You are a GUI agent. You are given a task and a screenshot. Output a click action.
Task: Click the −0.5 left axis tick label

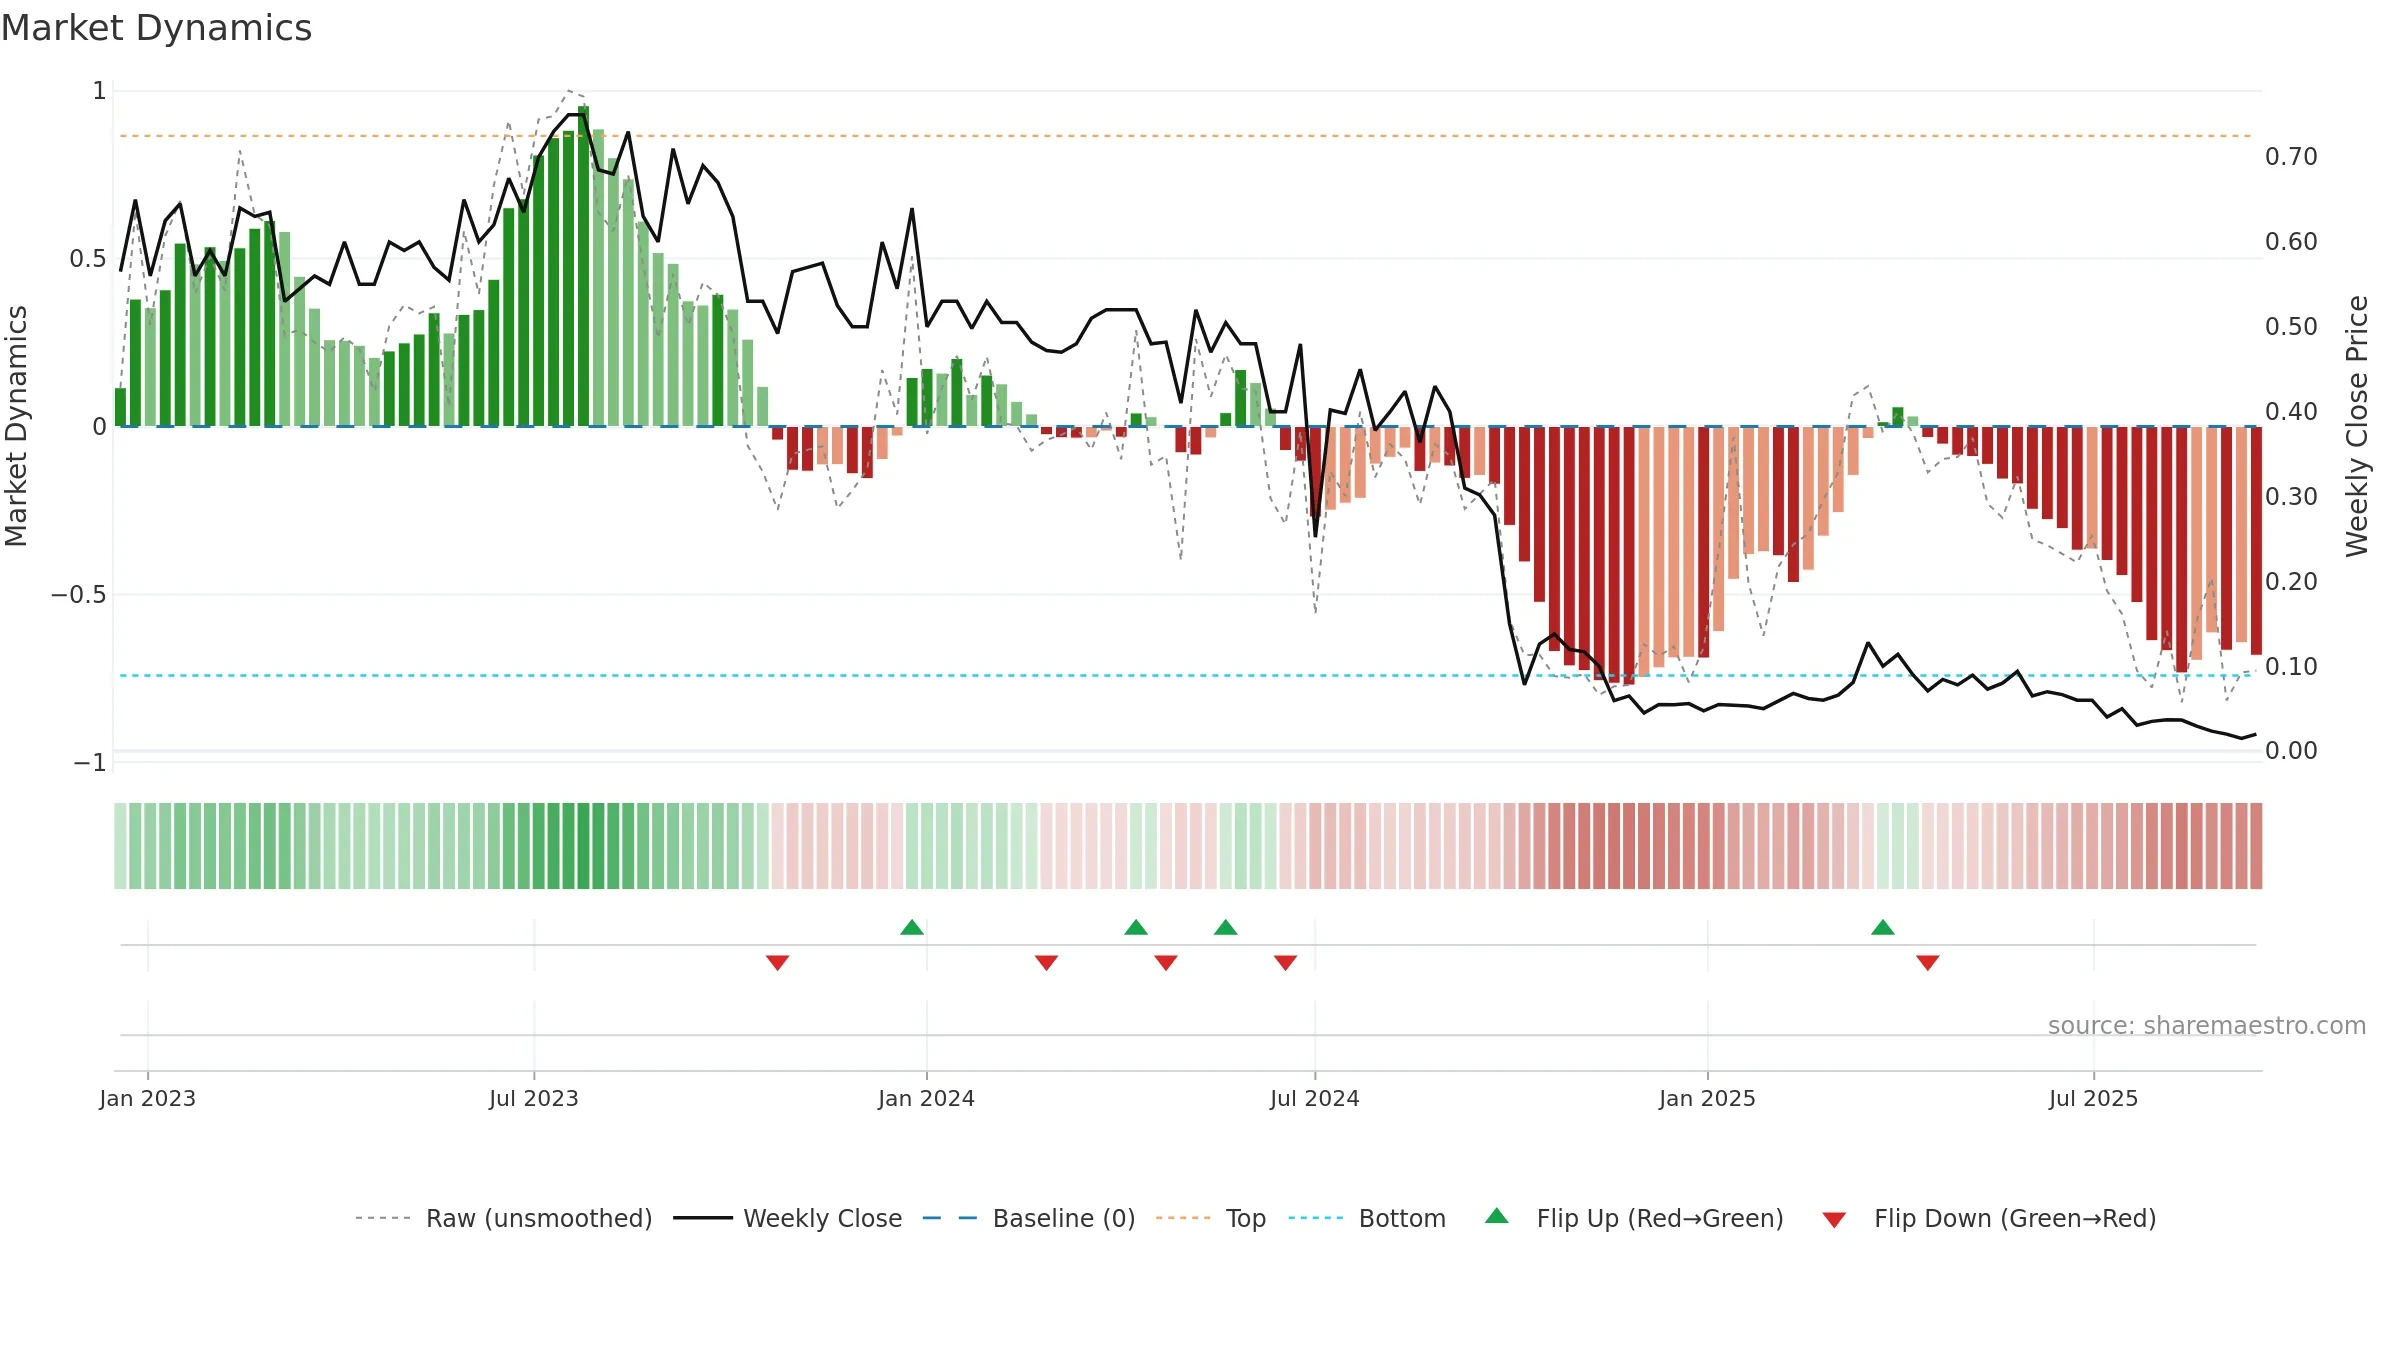point(78,595)
